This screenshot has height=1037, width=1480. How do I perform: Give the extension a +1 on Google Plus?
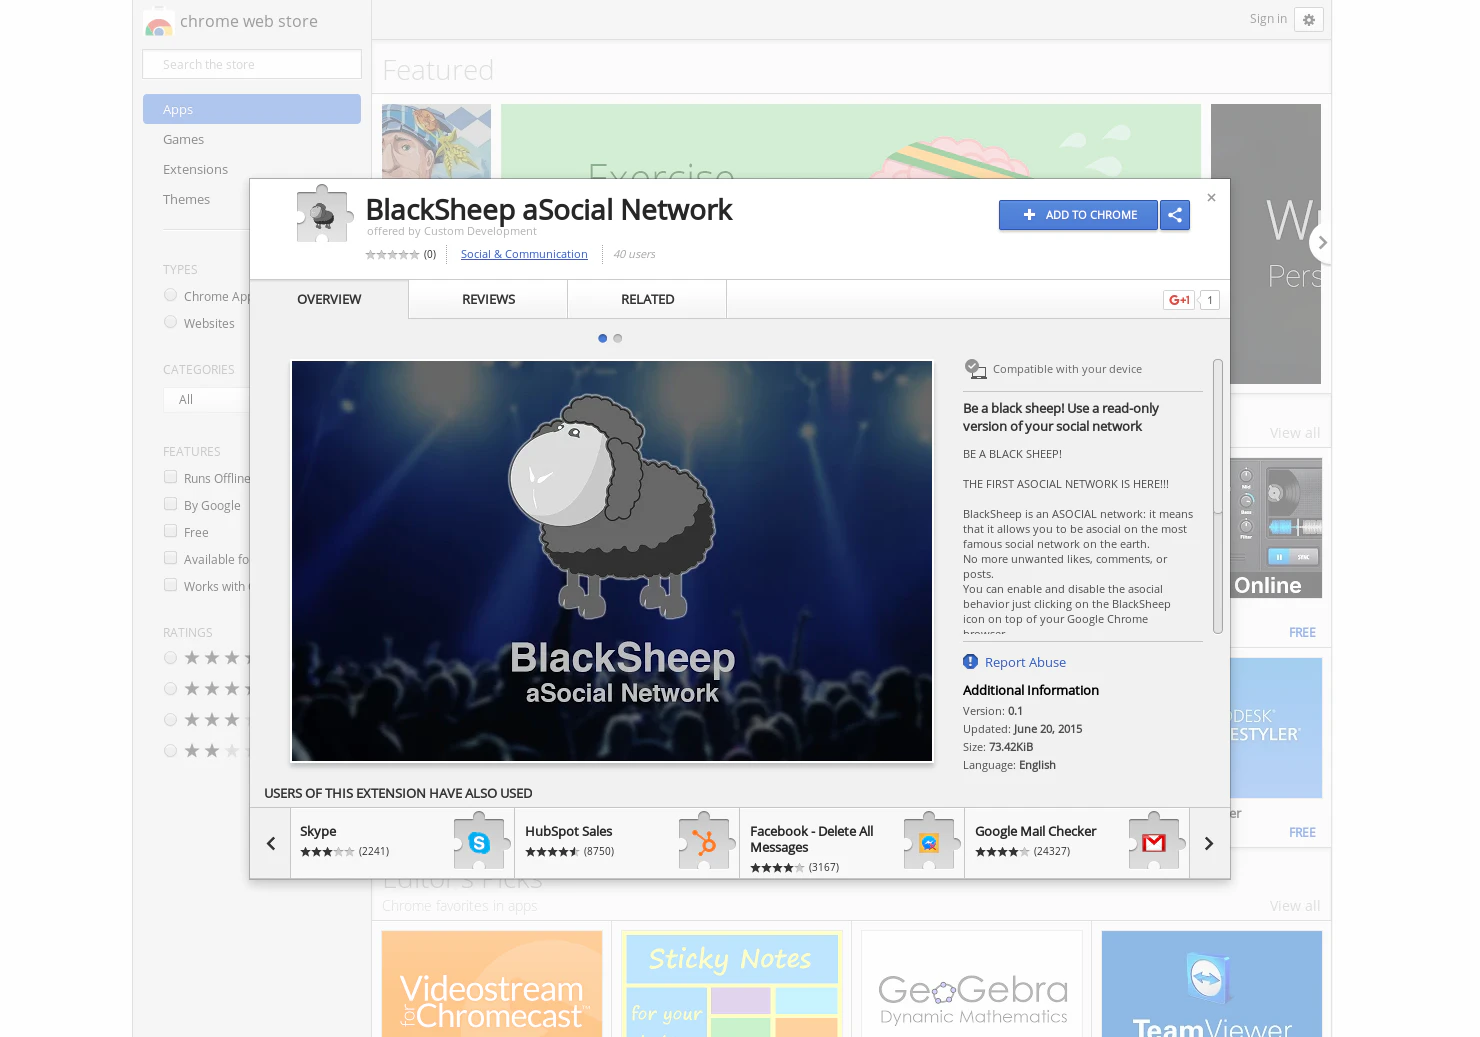[x=1177, y=299]
